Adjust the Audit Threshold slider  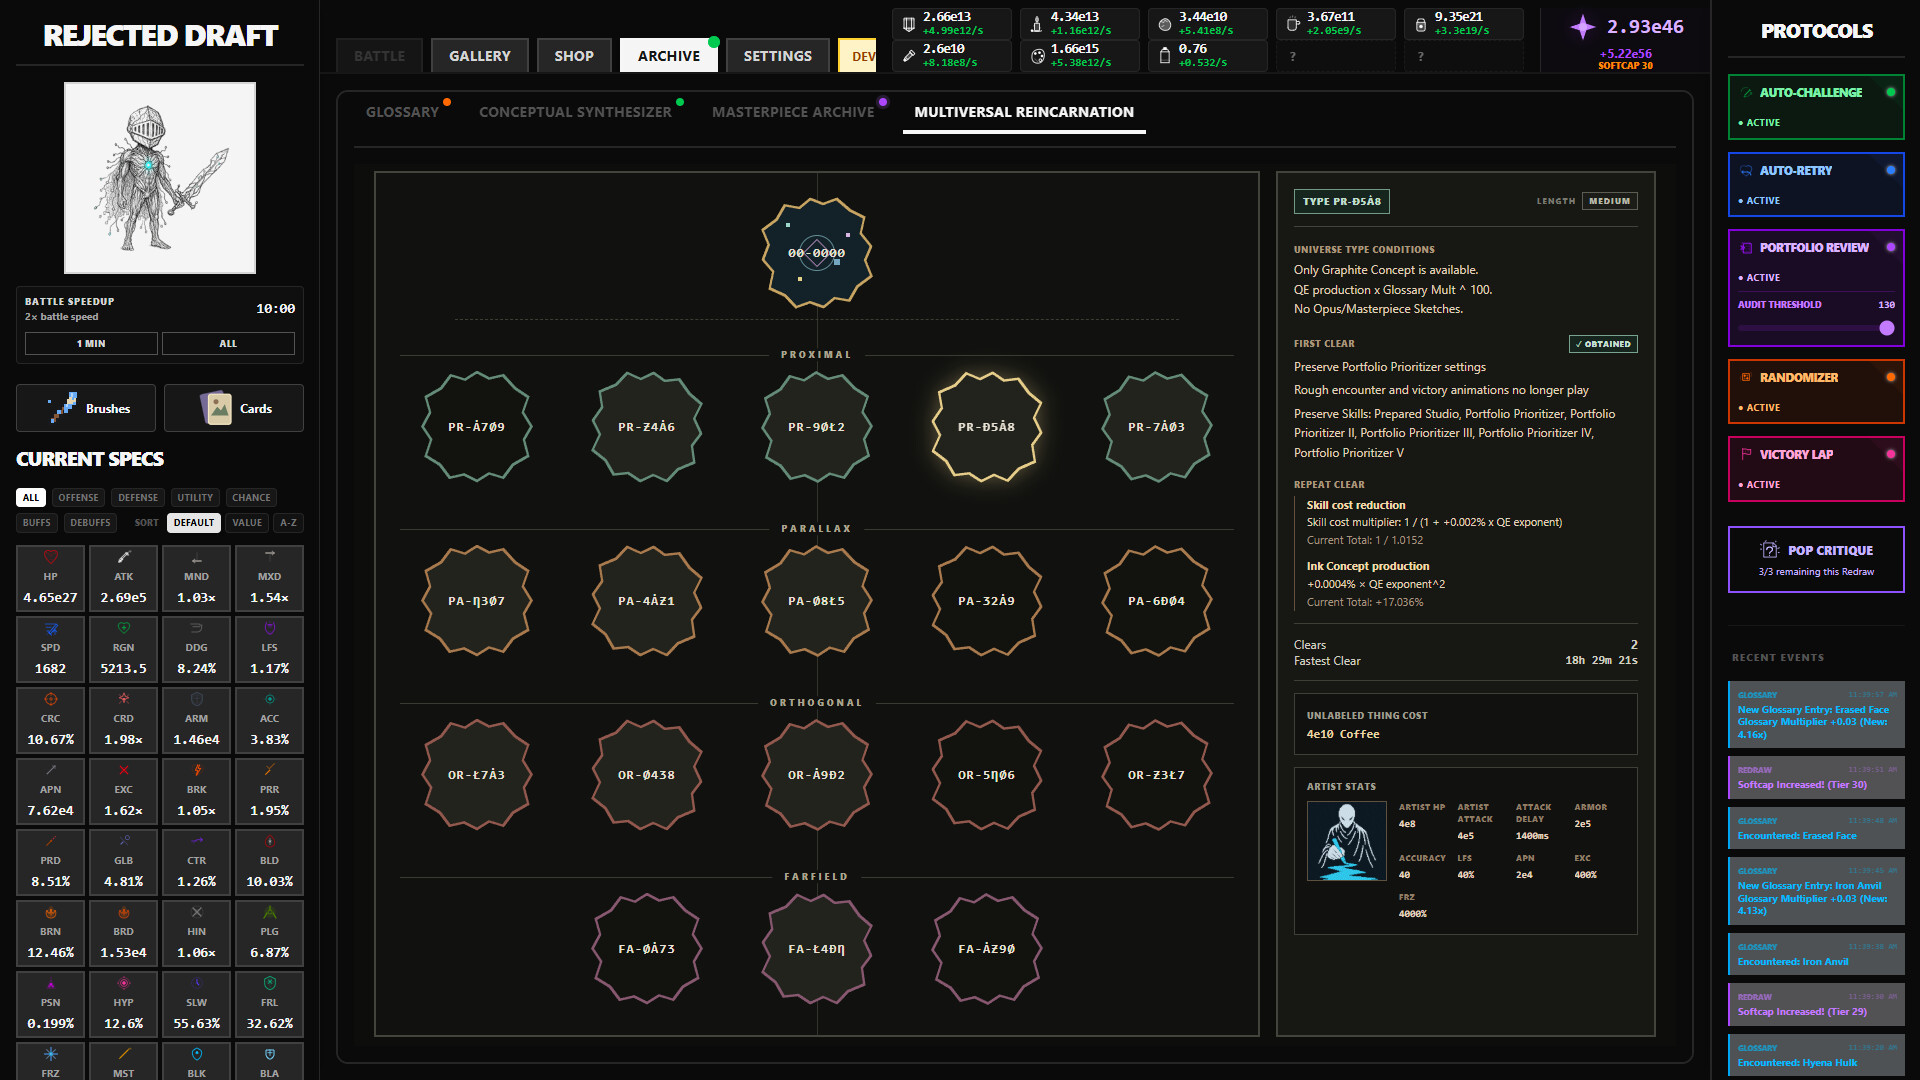[x=1815, y=328]
